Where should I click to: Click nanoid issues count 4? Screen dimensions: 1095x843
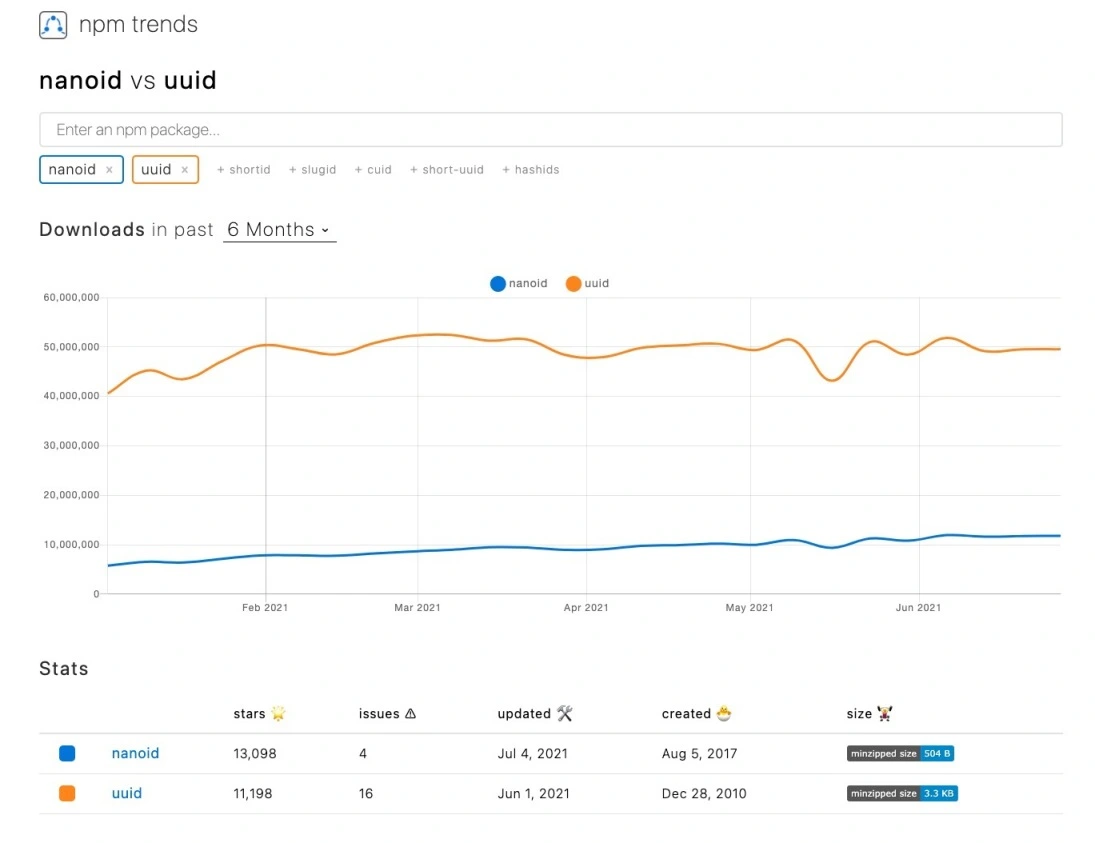pos(363,754)
